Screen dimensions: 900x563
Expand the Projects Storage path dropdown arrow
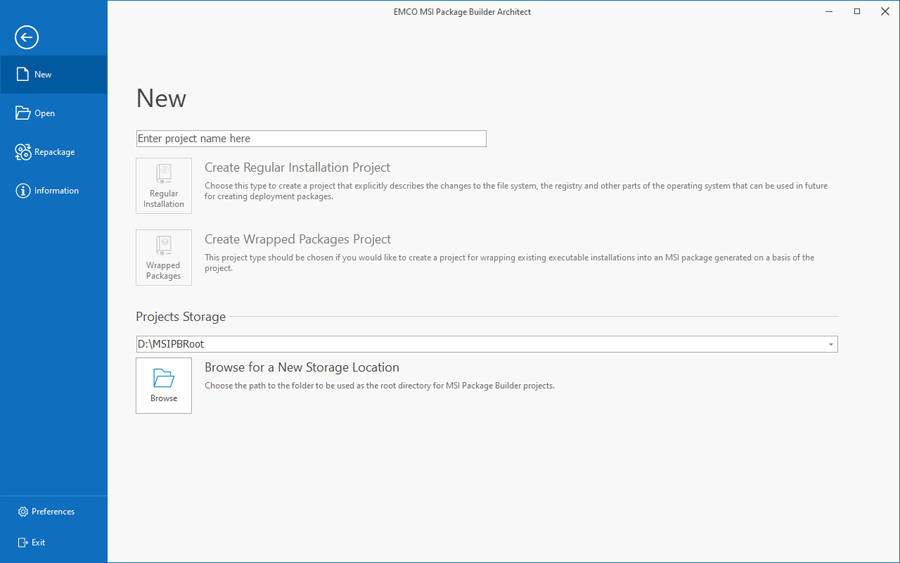pyautogui.click(x=831, y=344)
